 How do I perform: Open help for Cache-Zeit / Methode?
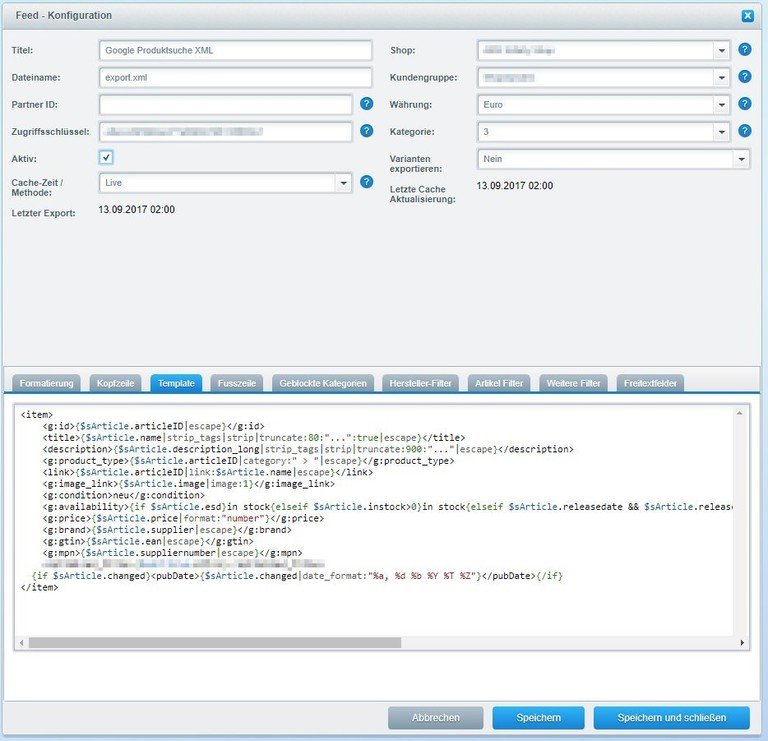coord(366,182)
